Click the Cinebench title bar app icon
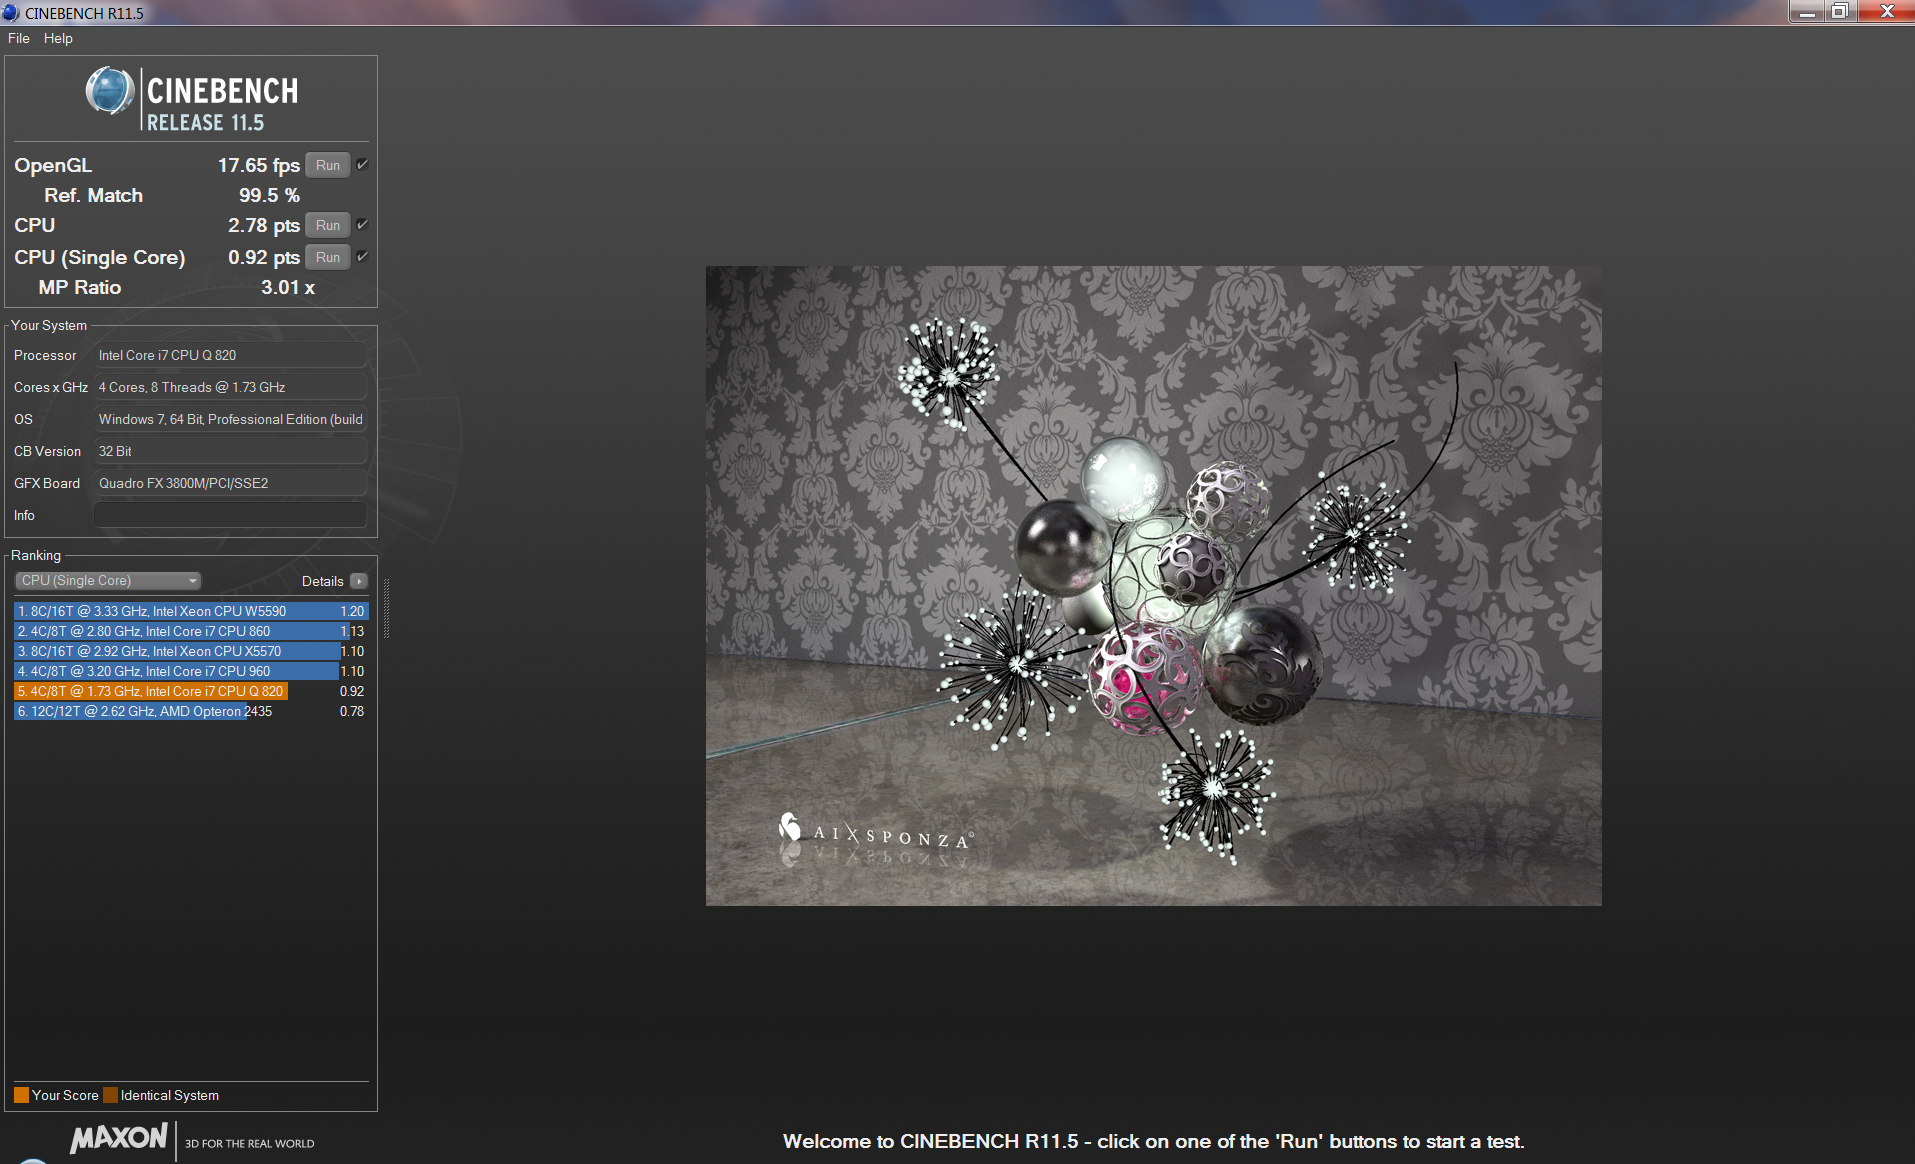Image resolution: width=1915 pixels, height=1164 pixels. tap(10, 13)
